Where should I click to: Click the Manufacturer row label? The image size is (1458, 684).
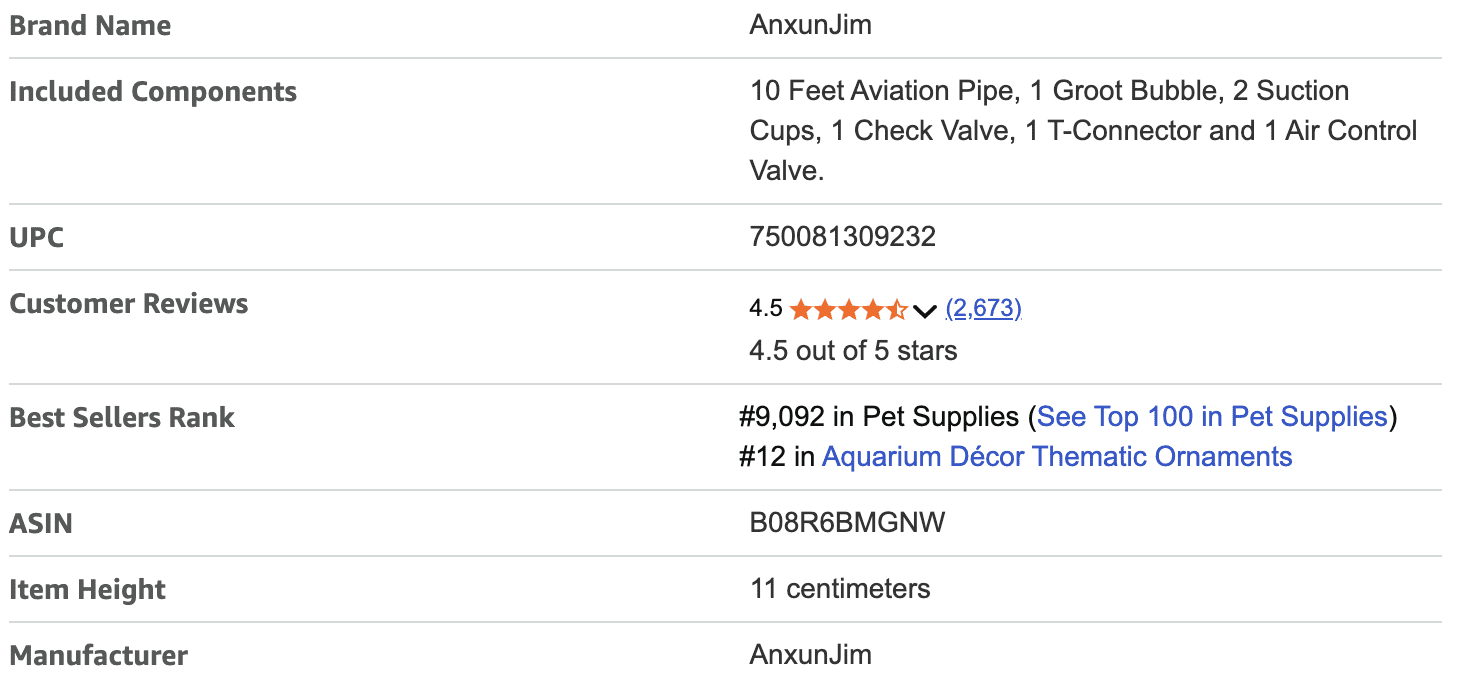tap(98, 656)
